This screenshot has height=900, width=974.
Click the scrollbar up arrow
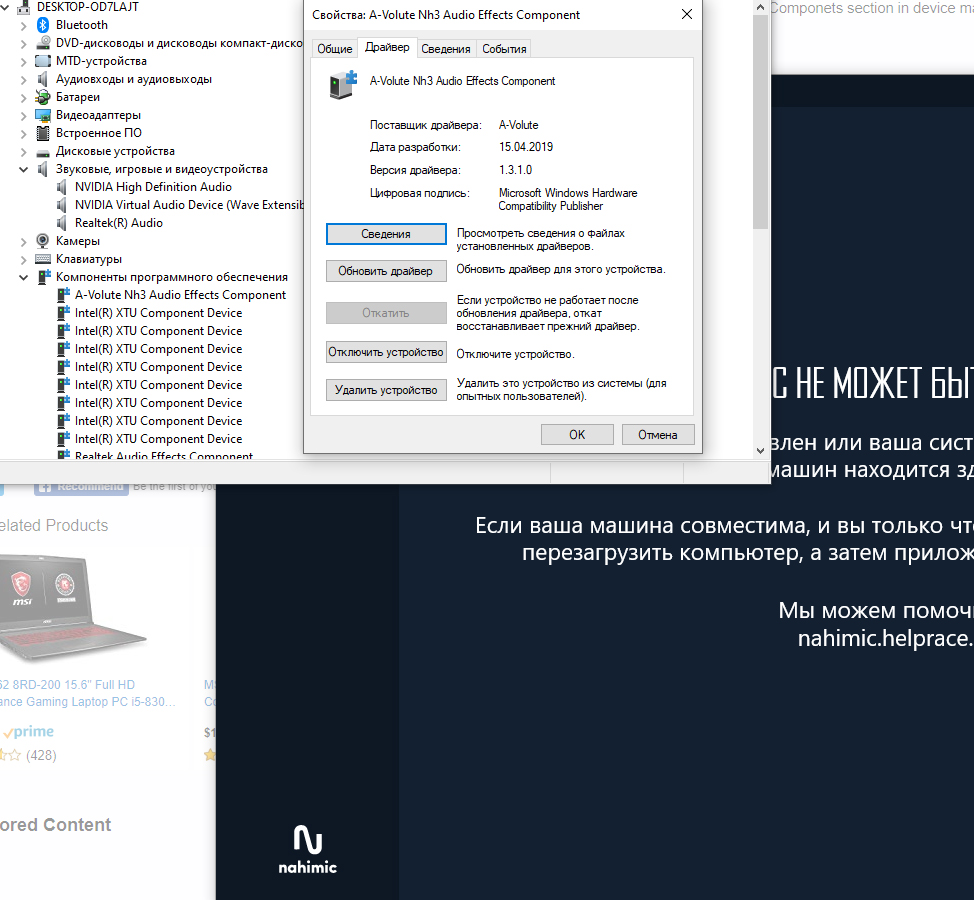pos(760,7)
